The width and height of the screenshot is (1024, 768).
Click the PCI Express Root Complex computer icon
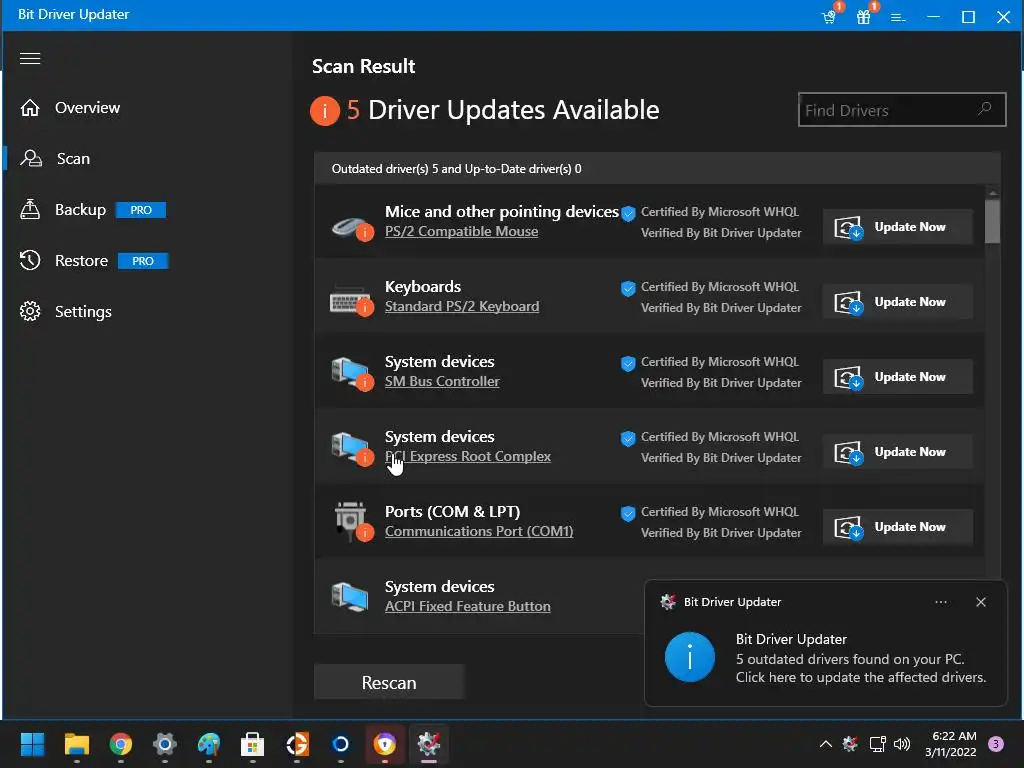point(351,449)
